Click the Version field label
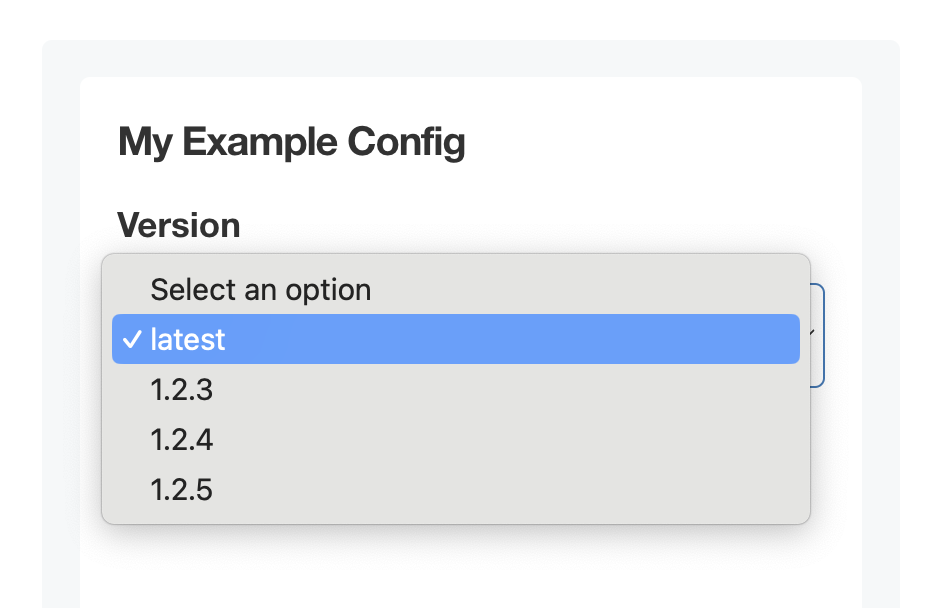Screen dimensions: 934x608 [179, 225]
